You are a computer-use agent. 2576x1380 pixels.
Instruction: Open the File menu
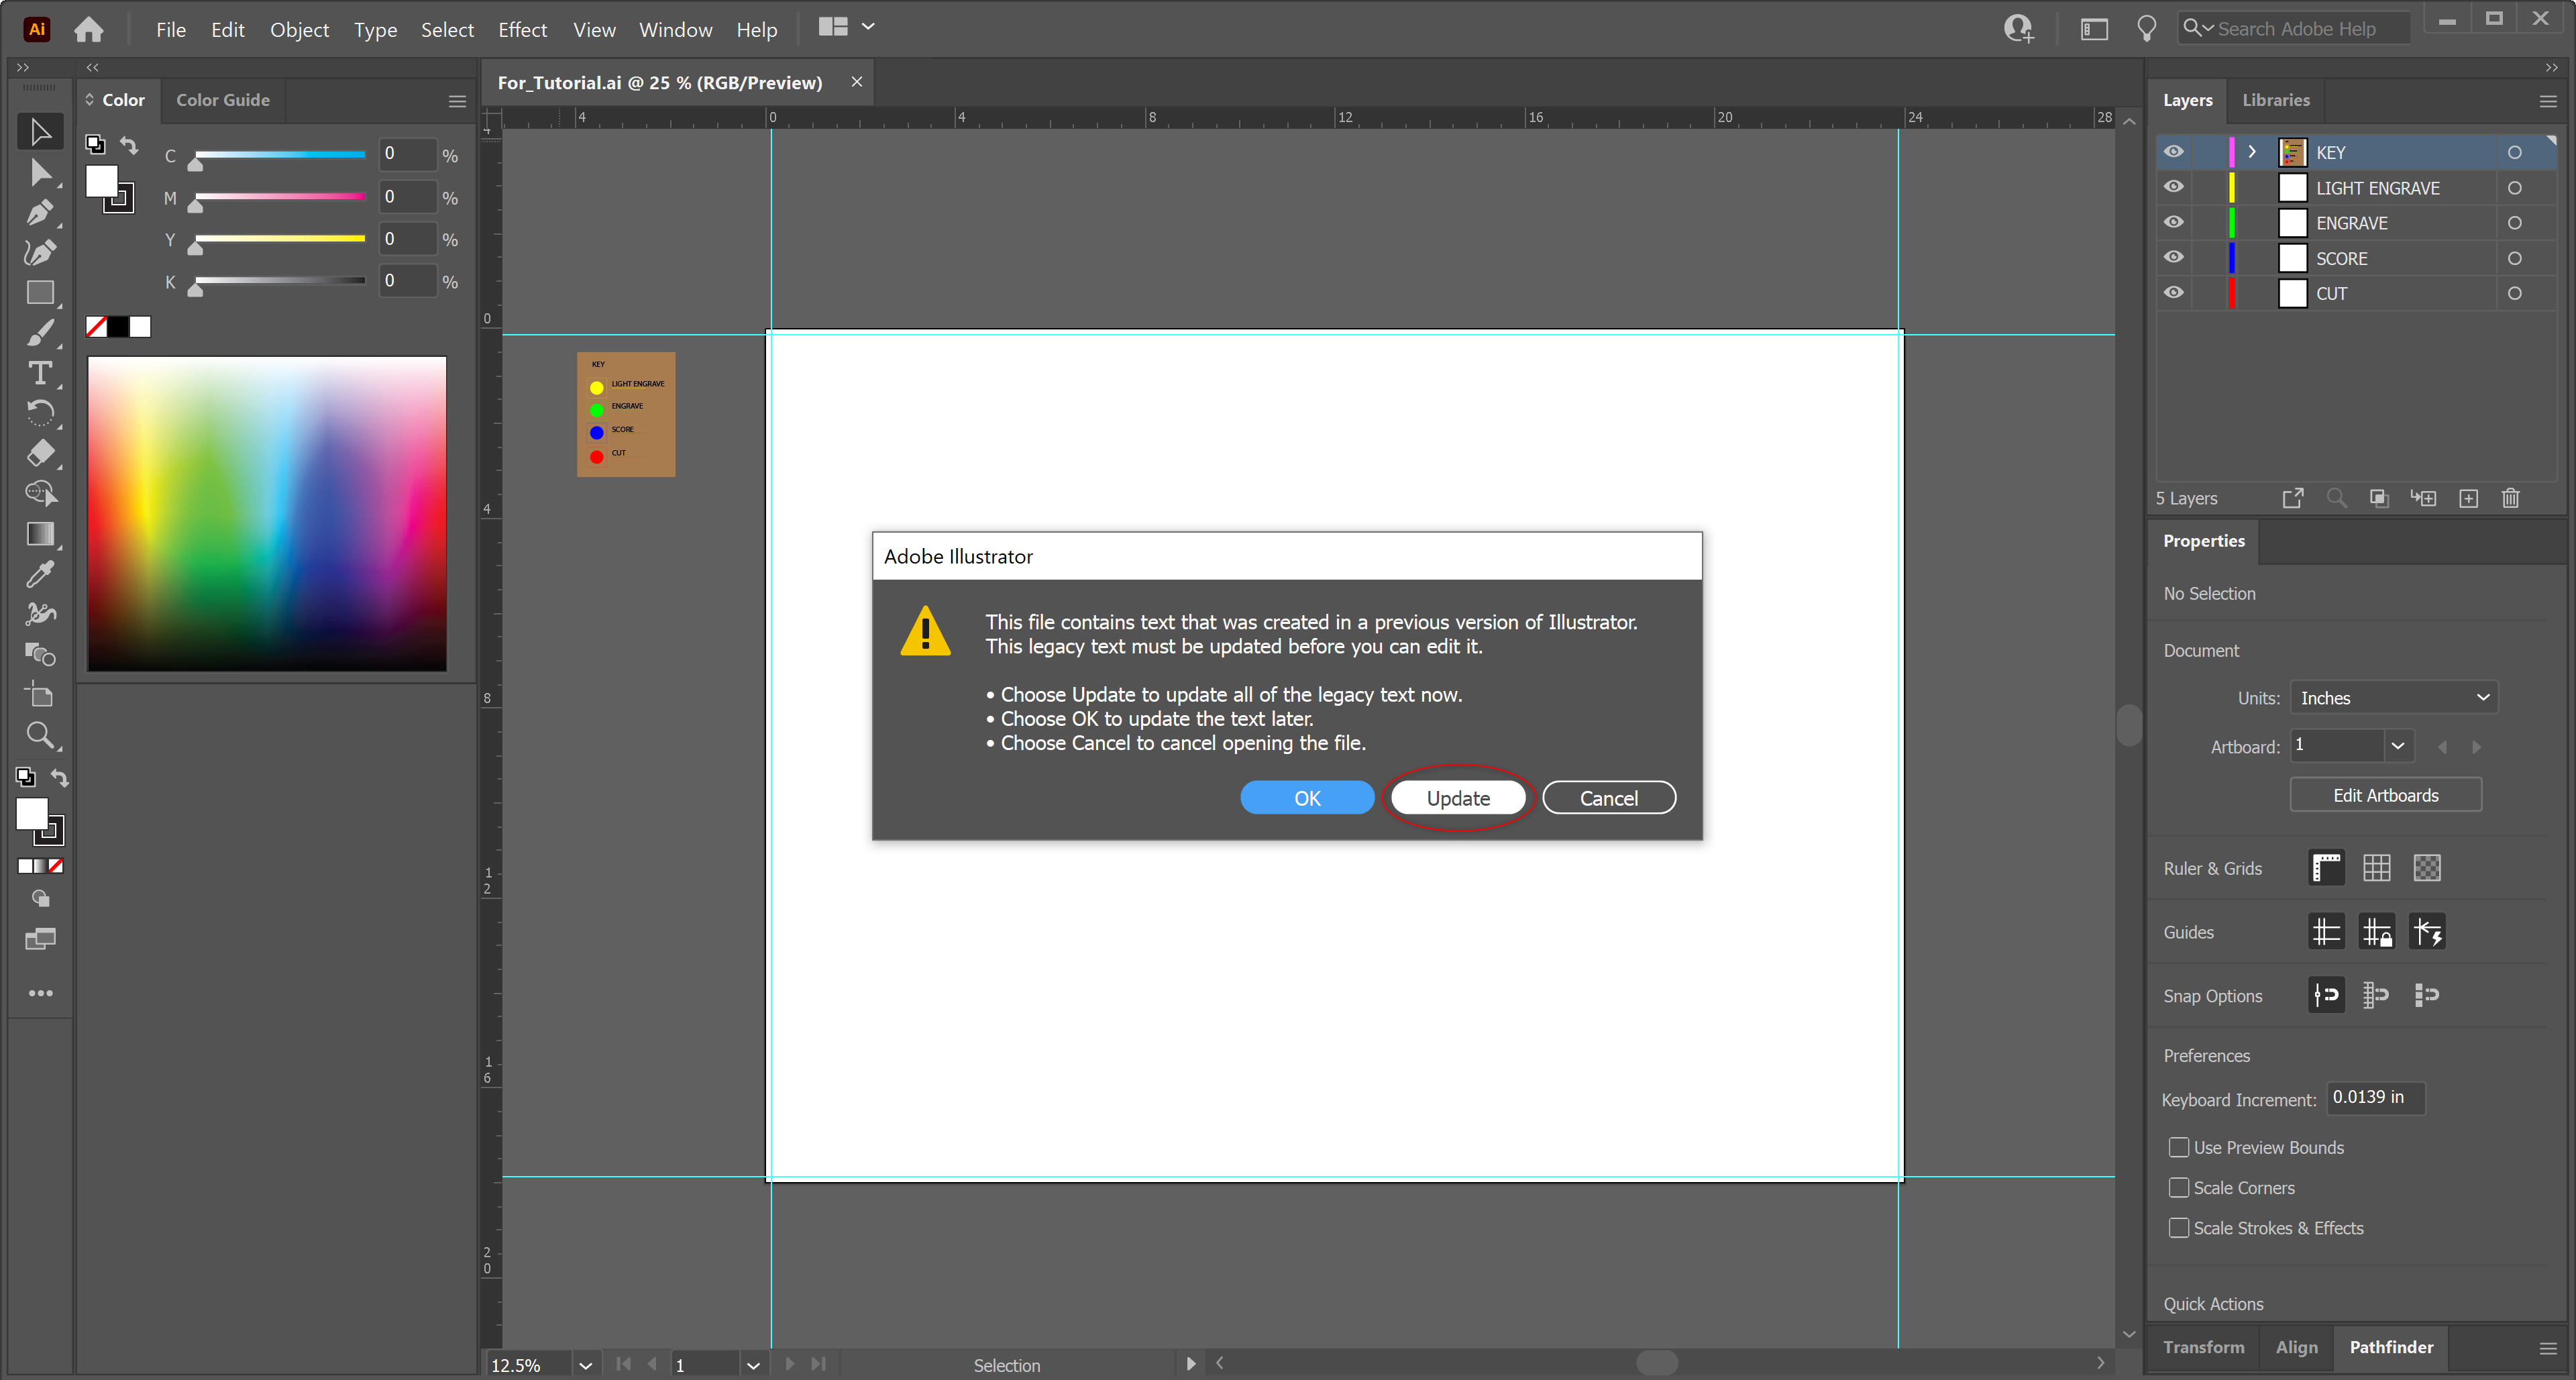[171, 30]
